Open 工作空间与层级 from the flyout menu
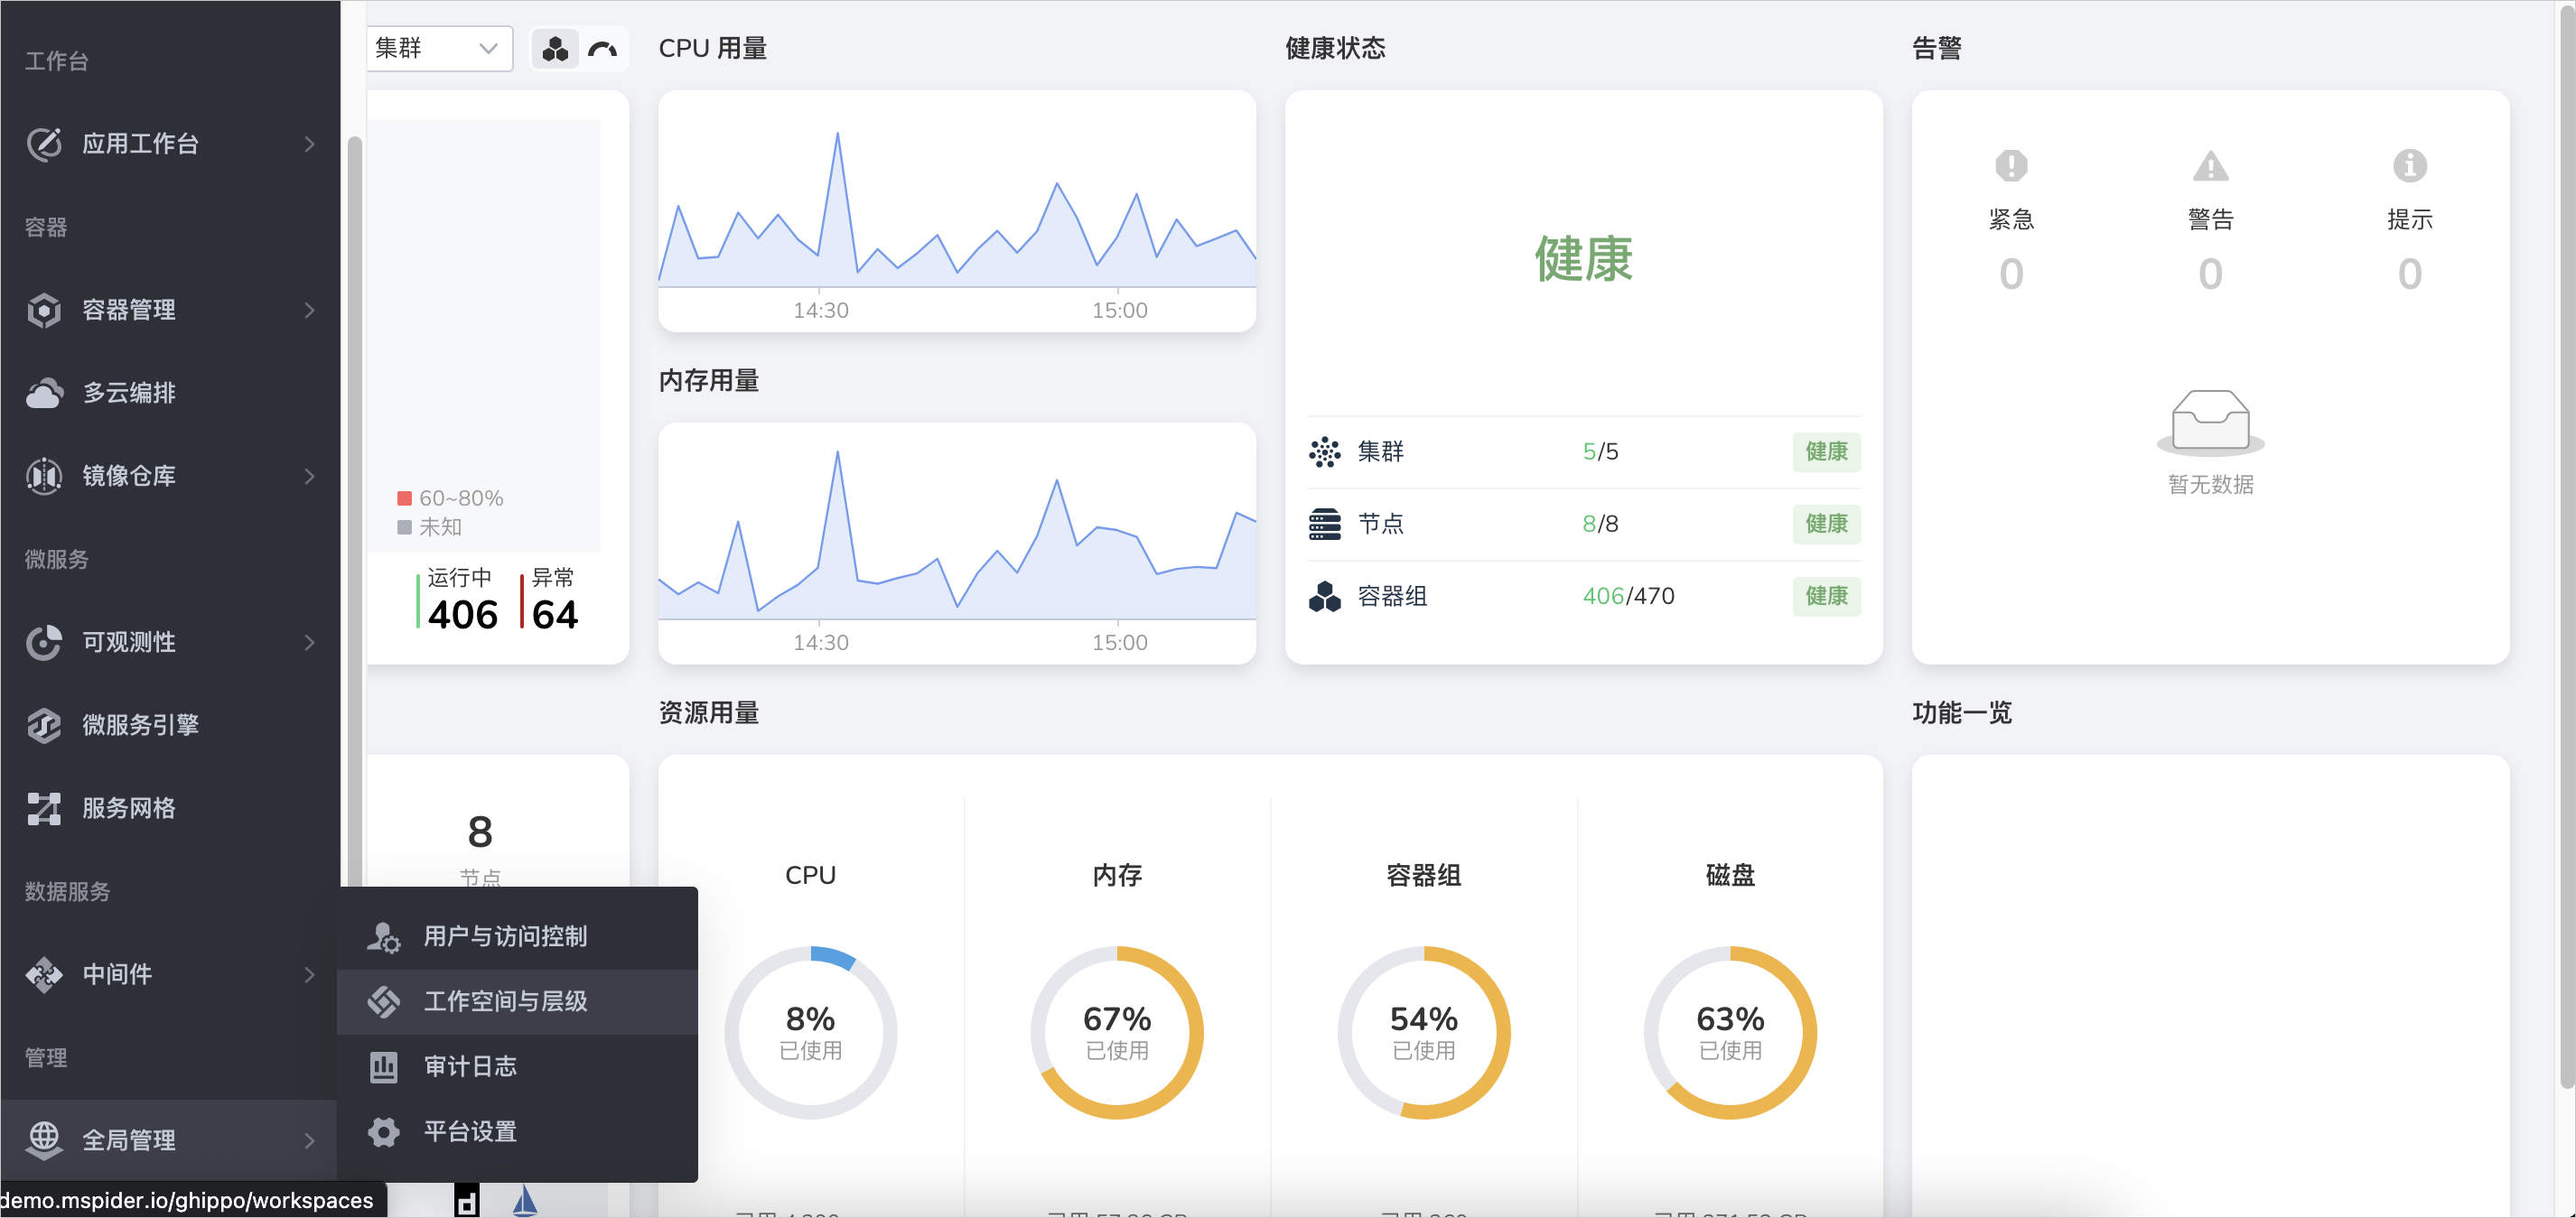The width and height of the screenshot is (2576, 1218). pos(517,1001)
